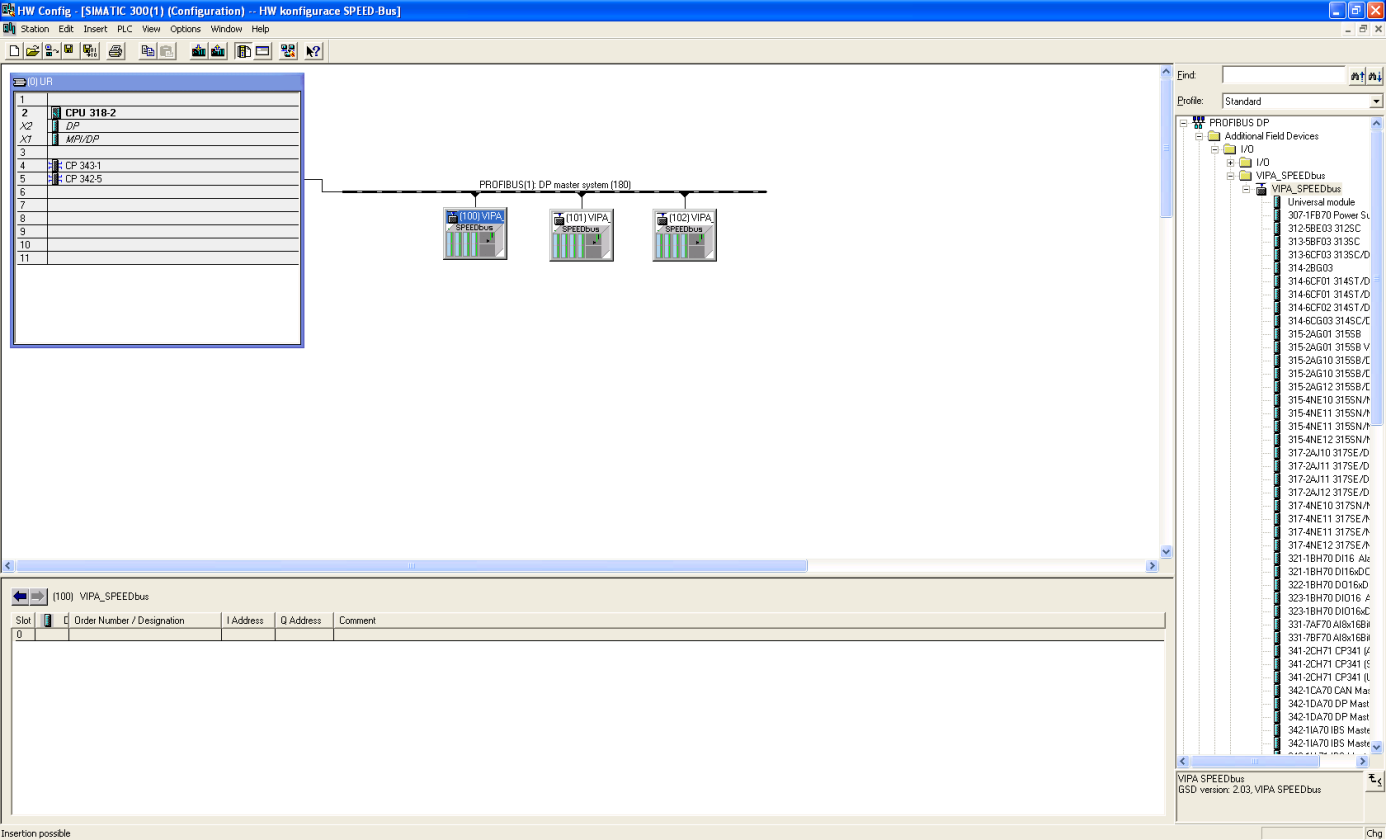Open the Edit menu
Viewport: 1386px width, 840px height.
tap(66, 29)
